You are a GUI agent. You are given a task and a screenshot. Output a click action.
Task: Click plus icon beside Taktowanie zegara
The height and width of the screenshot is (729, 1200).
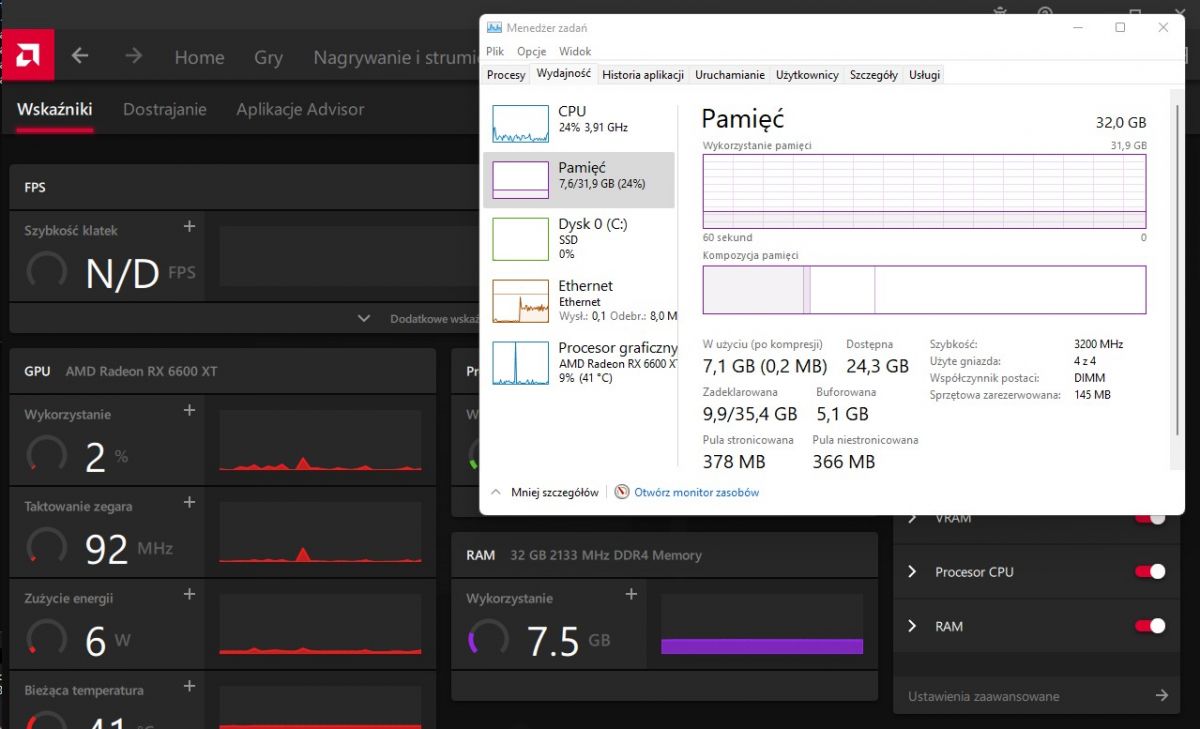click(x=189, y=503)
